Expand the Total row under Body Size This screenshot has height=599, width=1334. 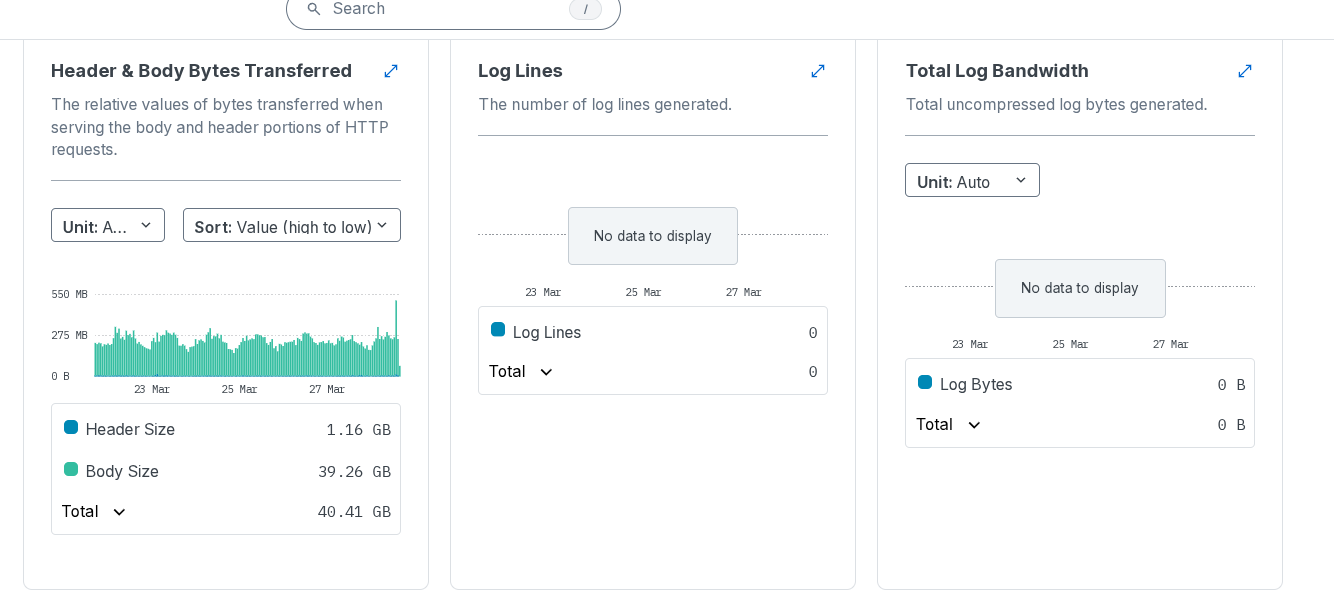(x=95, y=512)
